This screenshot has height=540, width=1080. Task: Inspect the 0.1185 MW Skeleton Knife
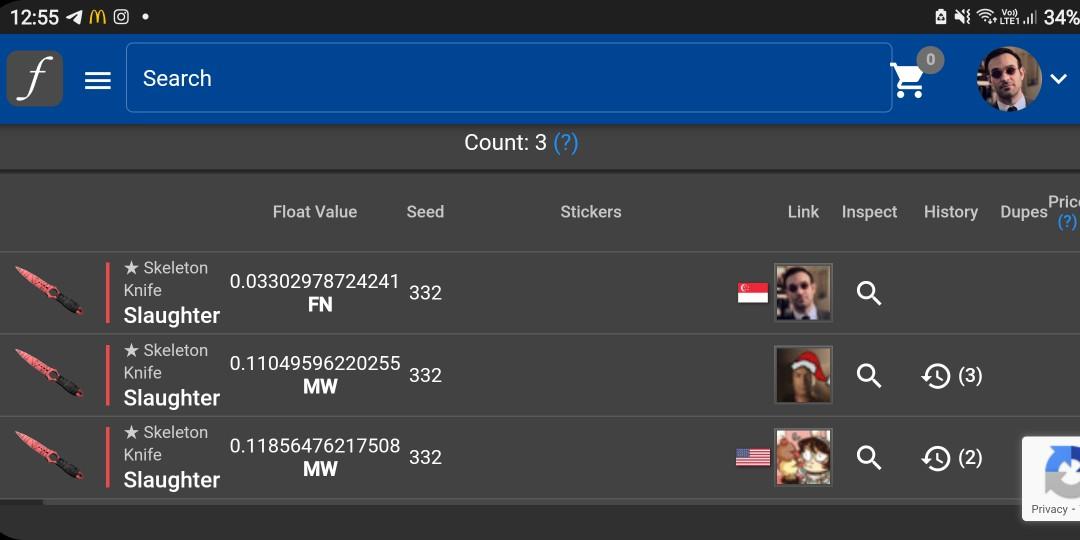(869, 457)
